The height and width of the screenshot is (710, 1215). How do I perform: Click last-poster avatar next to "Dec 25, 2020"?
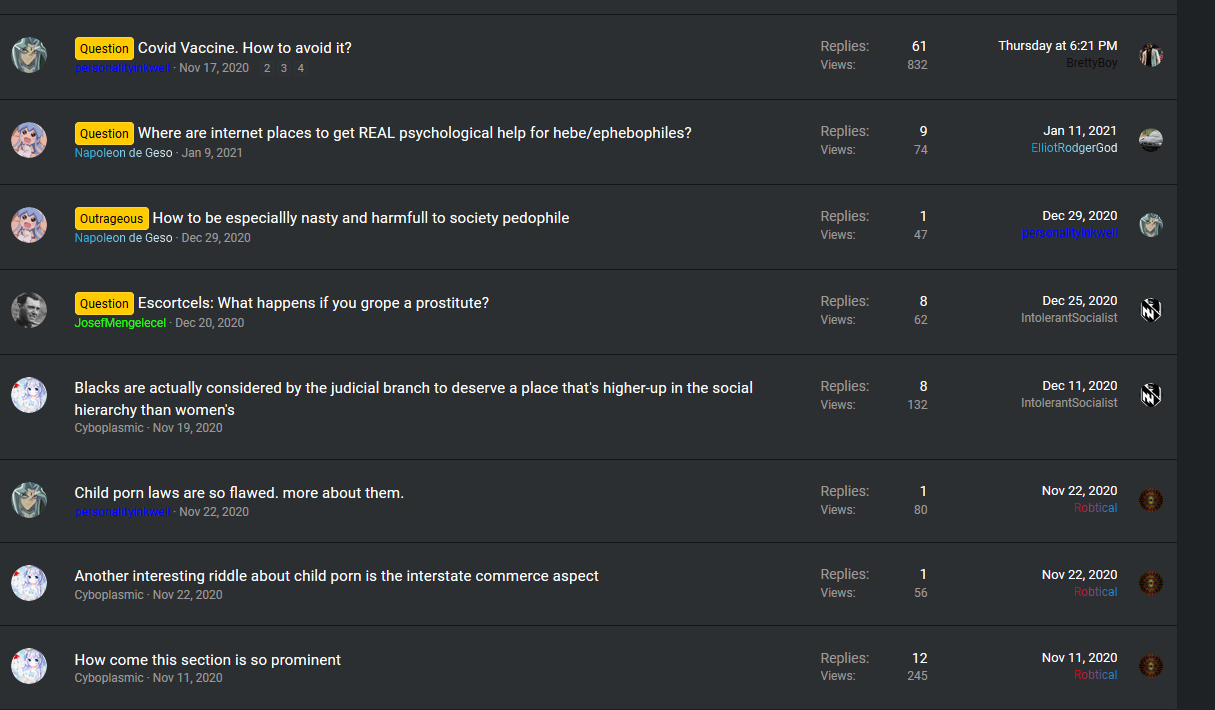(x=1151, y=310)
